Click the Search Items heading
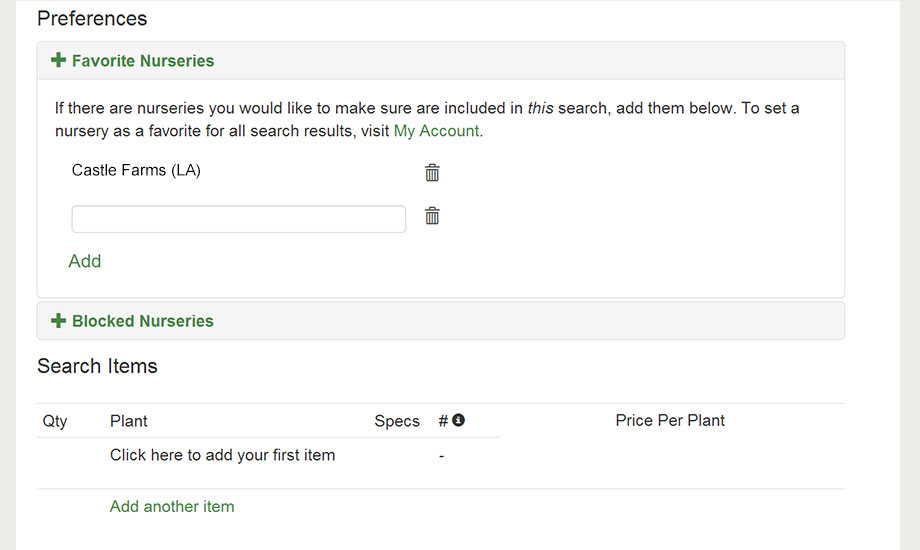 click(x=97, y=366)
